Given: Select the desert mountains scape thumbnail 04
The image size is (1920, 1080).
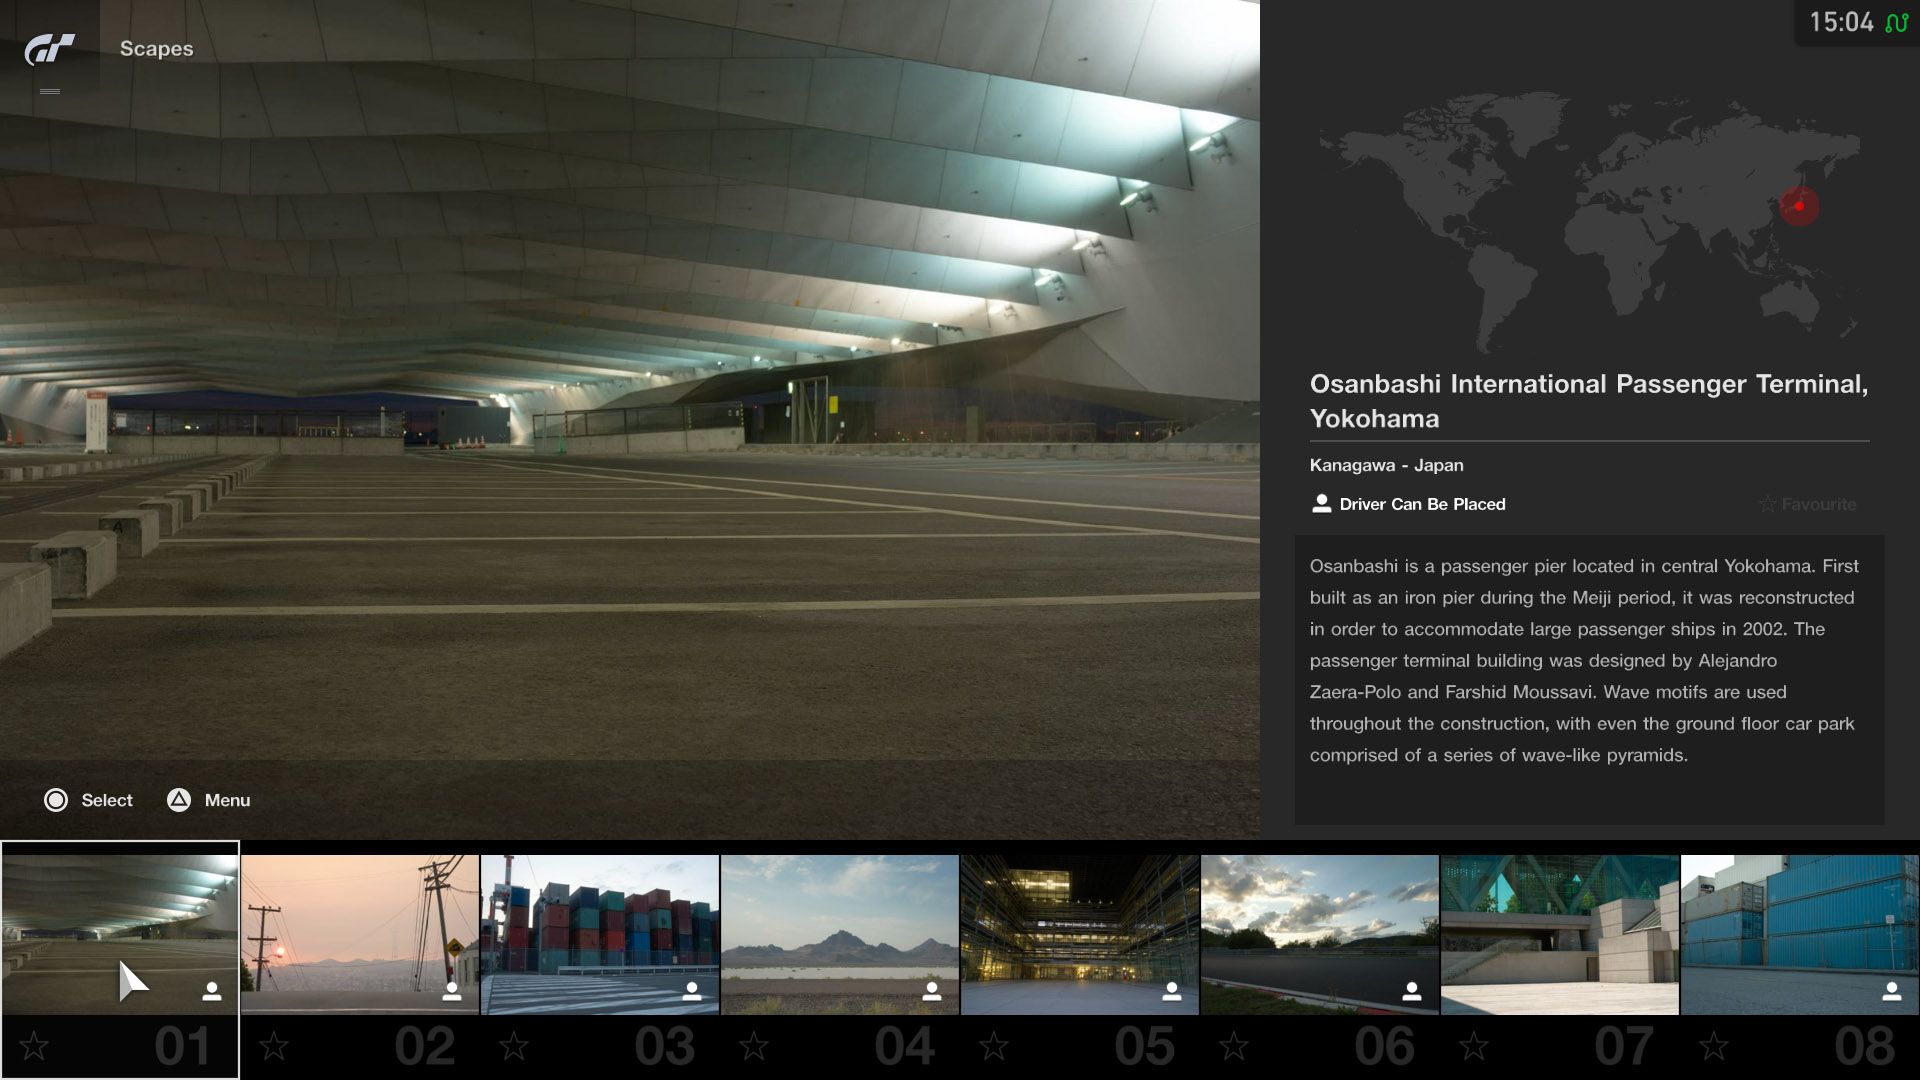Looking at the screenshot, I should tap(839, 934).
